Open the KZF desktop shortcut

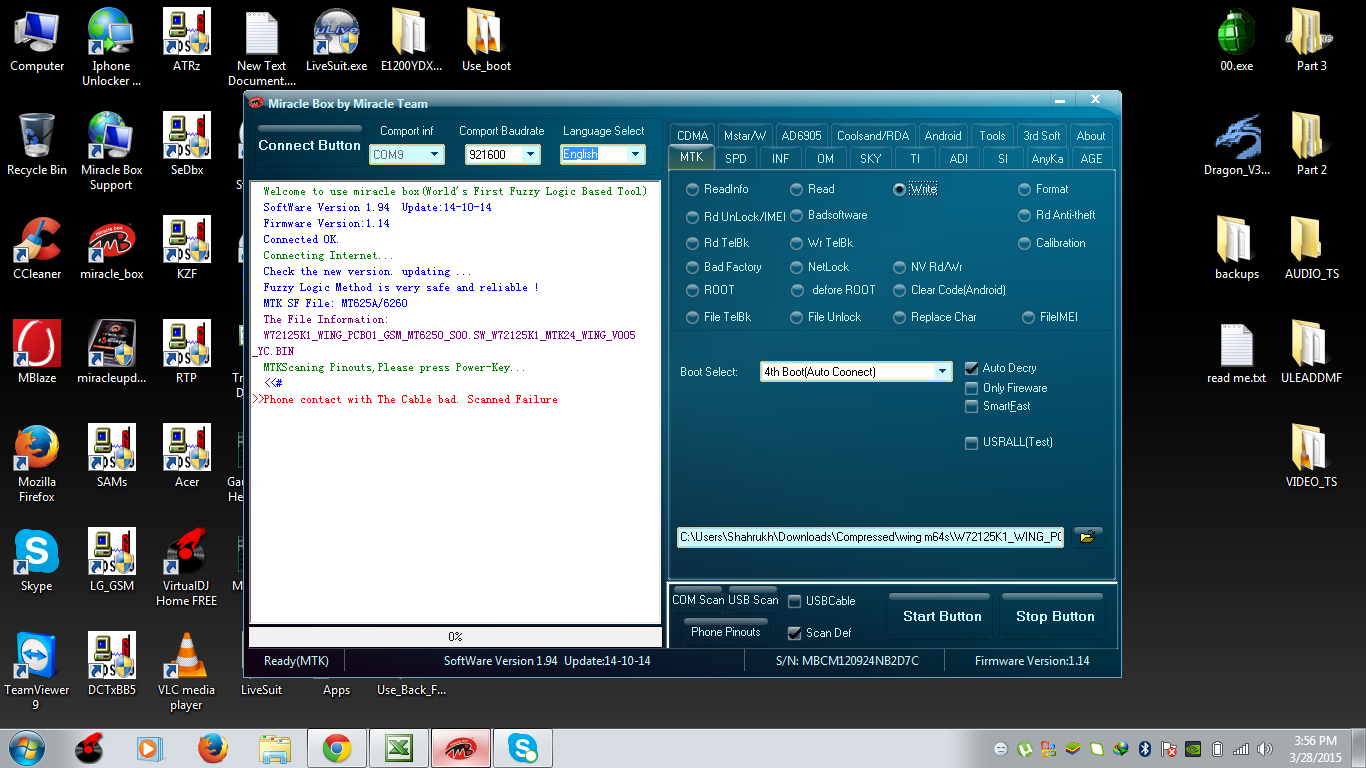[x=186, y=249]
